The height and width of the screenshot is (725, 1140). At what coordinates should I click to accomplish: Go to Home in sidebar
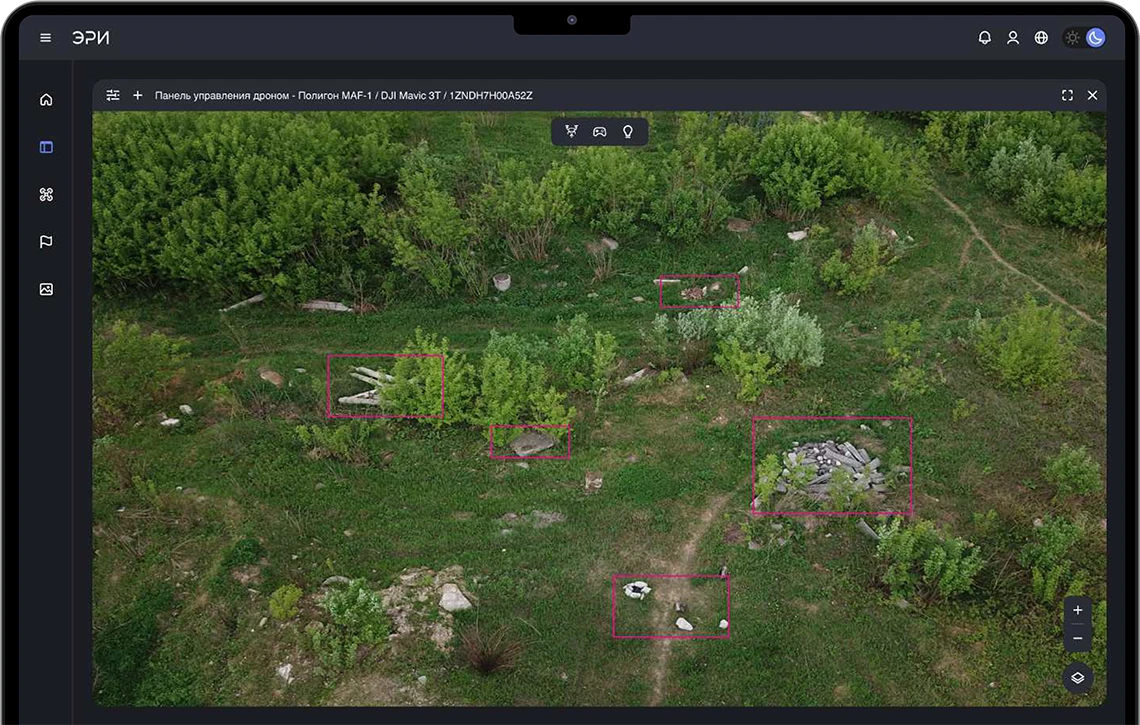point(46,100)
